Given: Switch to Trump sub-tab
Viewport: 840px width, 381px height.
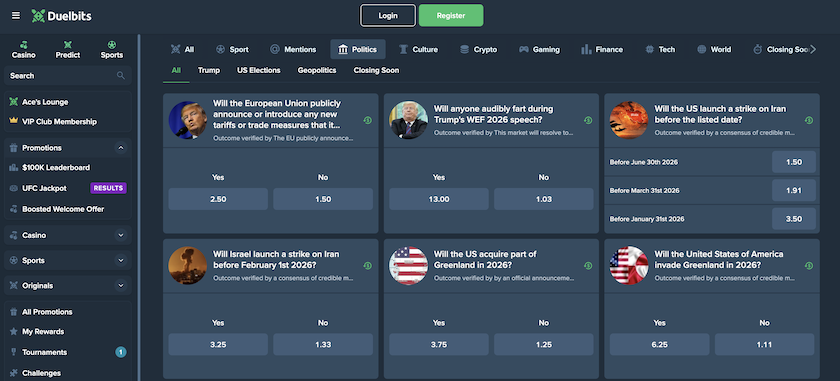Looking at the screenshot, I should click(209, 70).
